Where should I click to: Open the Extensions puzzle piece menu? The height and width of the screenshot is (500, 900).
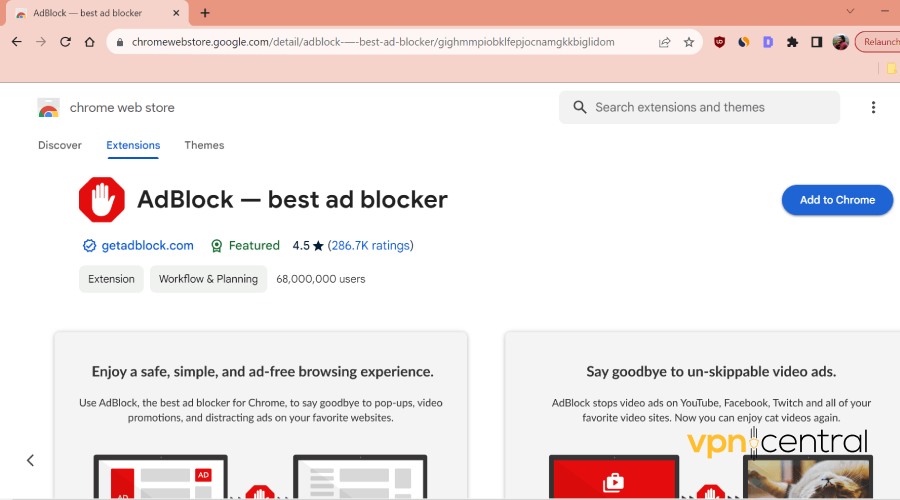pos(792,42)
